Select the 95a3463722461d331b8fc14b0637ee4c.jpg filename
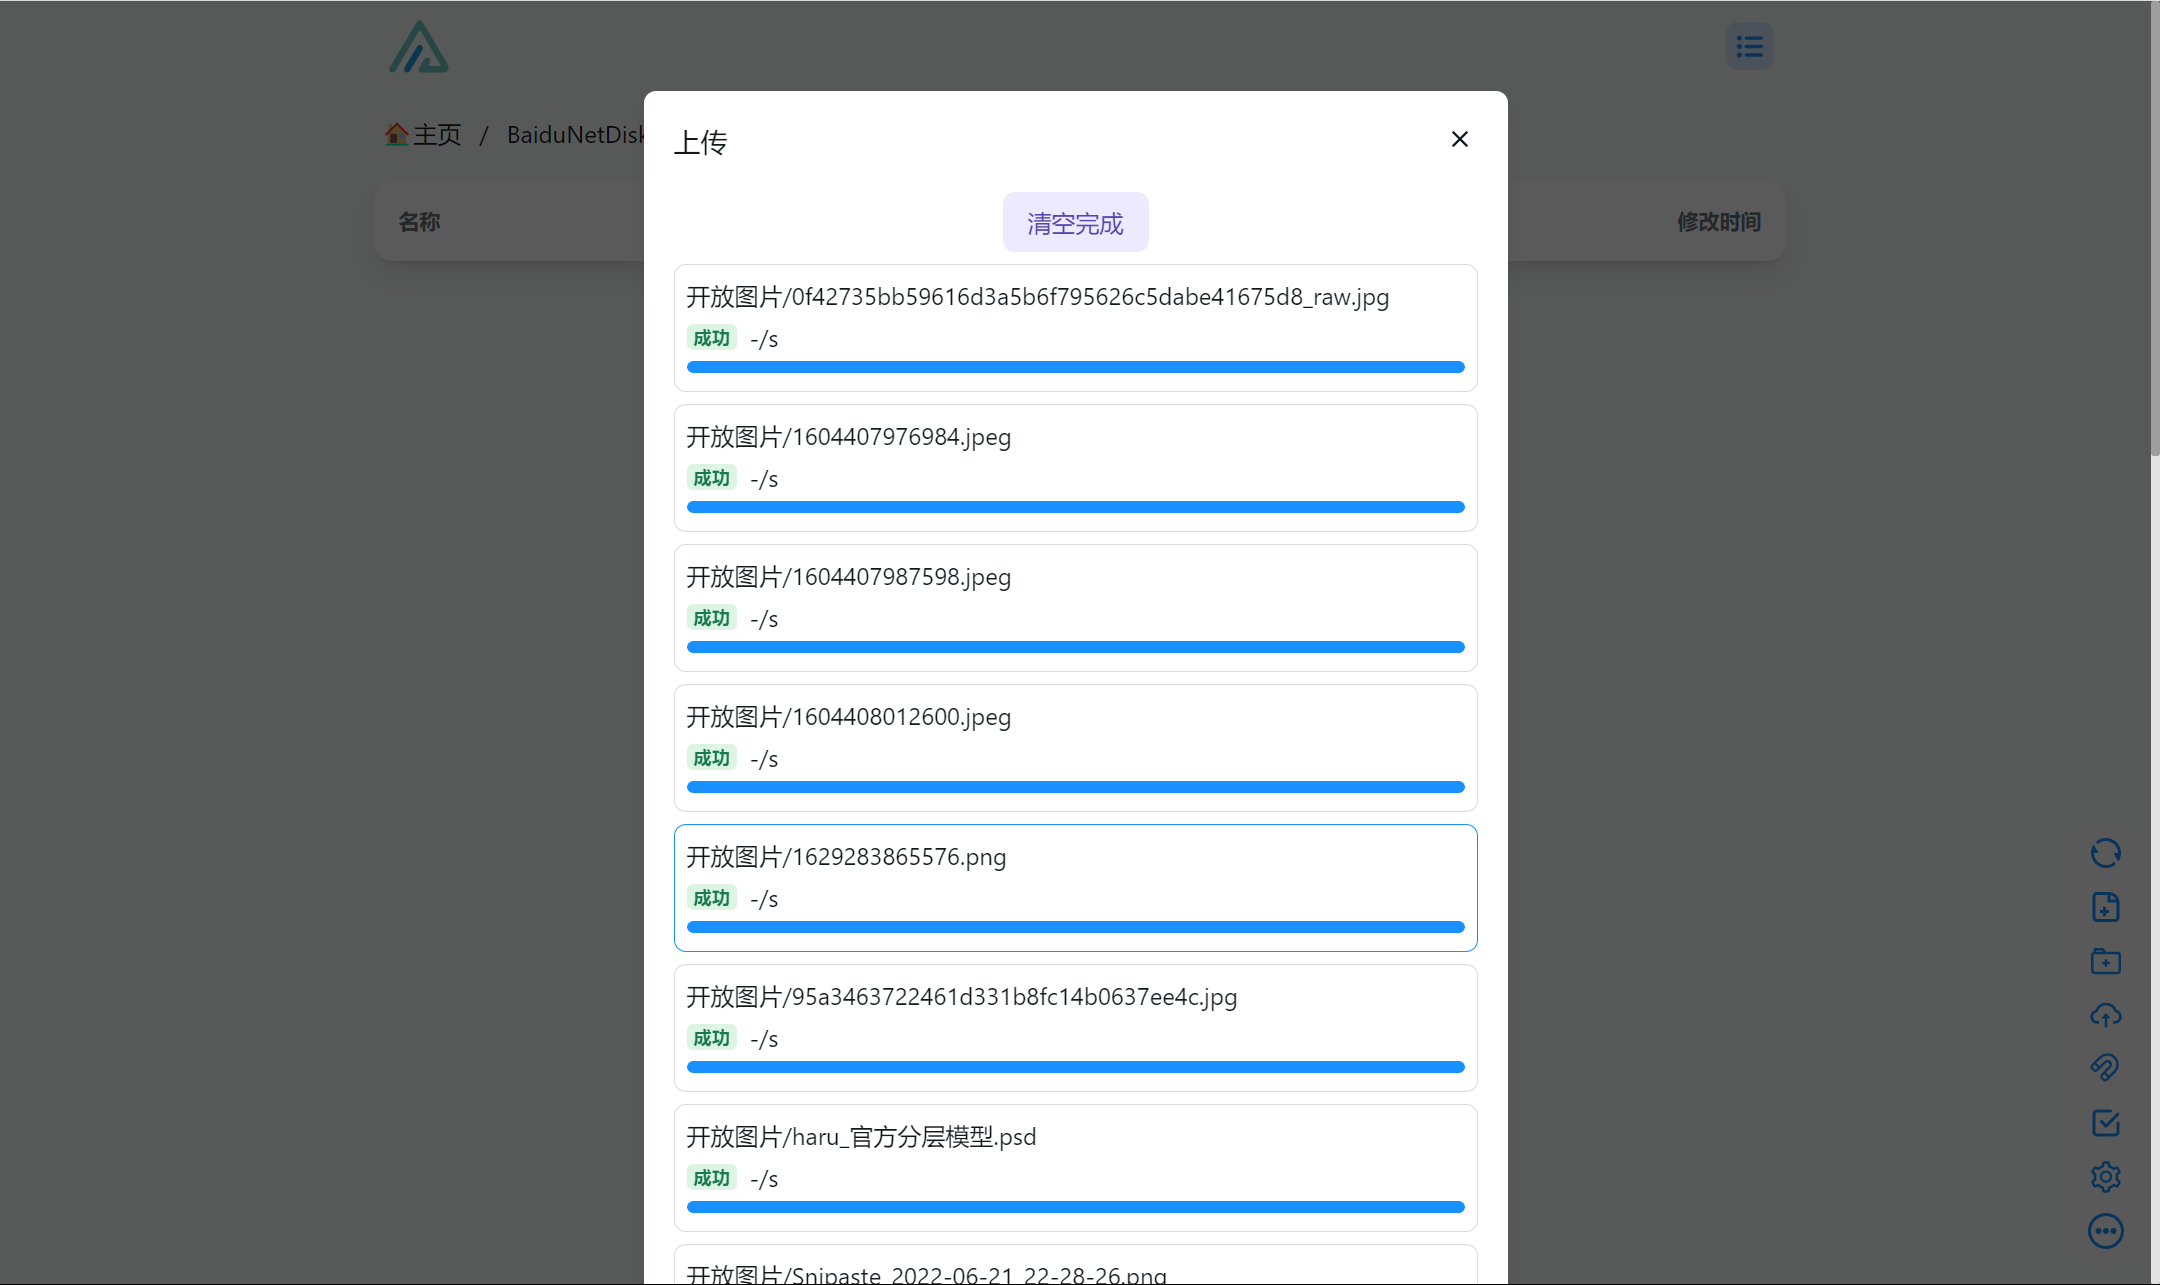This screenshot has height=1285, width=2160. point(961,997)
